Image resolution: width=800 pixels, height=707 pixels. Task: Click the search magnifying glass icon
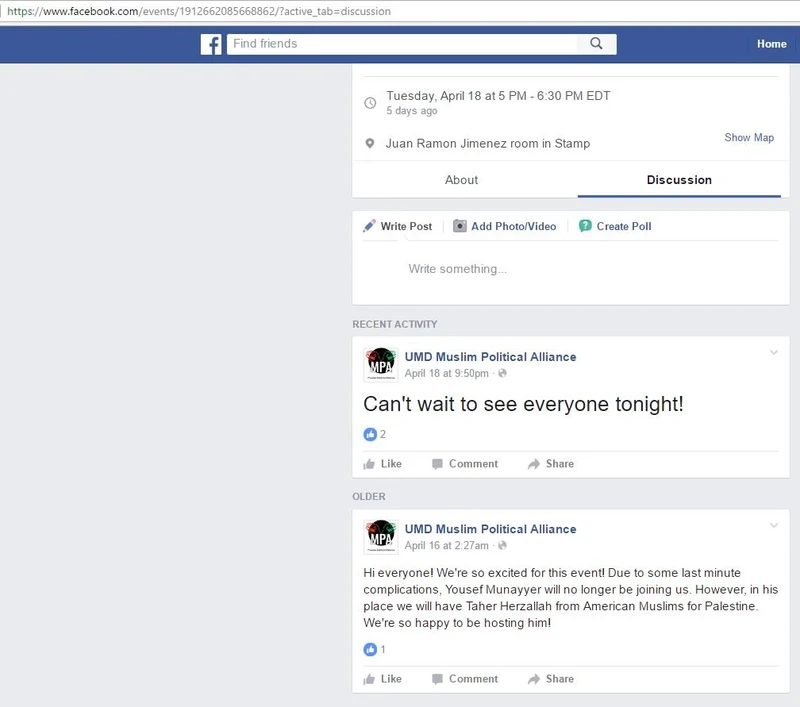coord(596,44)
